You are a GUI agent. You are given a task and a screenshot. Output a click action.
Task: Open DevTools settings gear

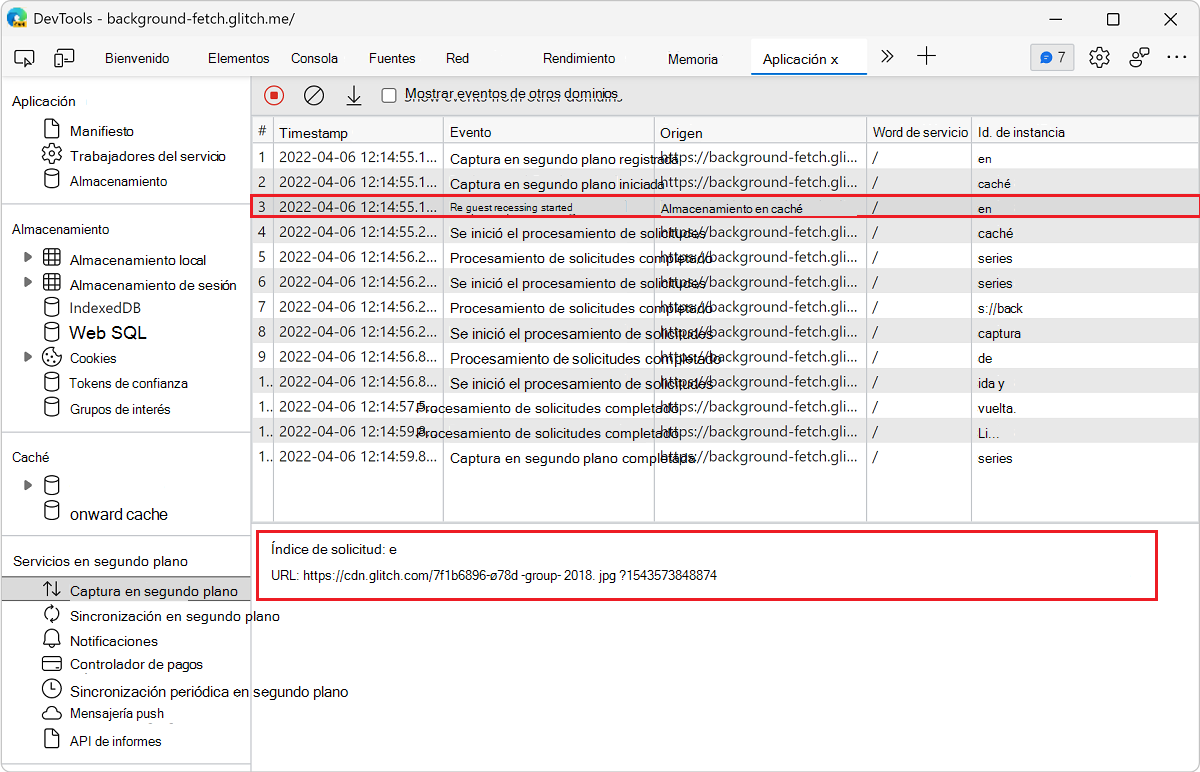[1099, 57]
